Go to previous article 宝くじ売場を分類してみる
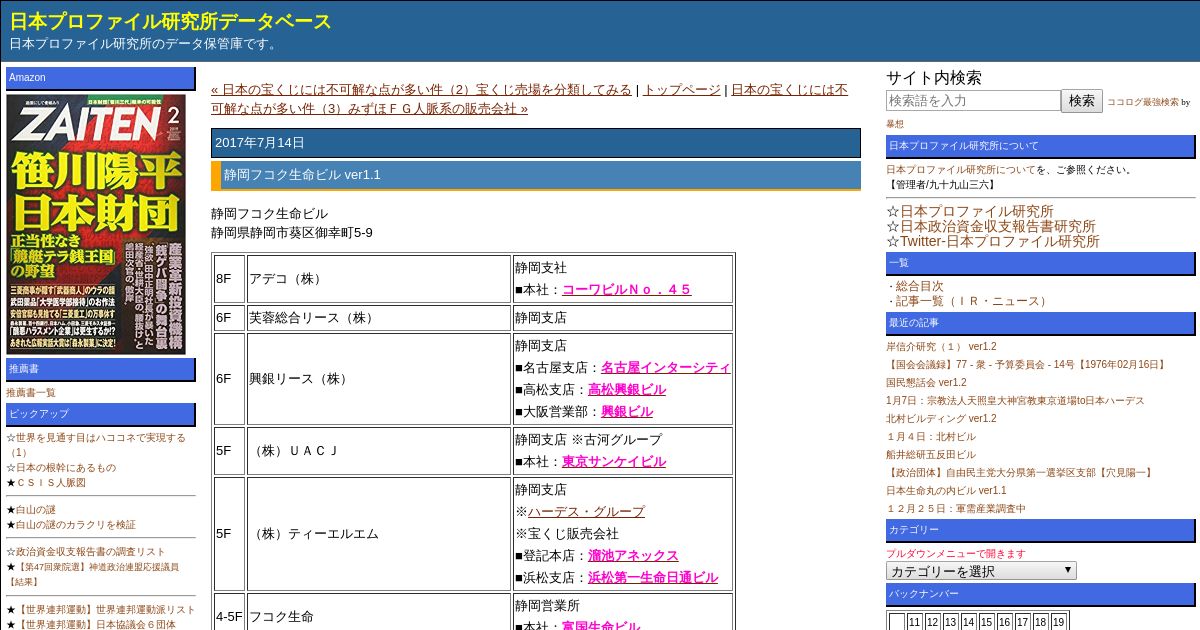This screenshot has width=1200, height=630. point(421,89)
